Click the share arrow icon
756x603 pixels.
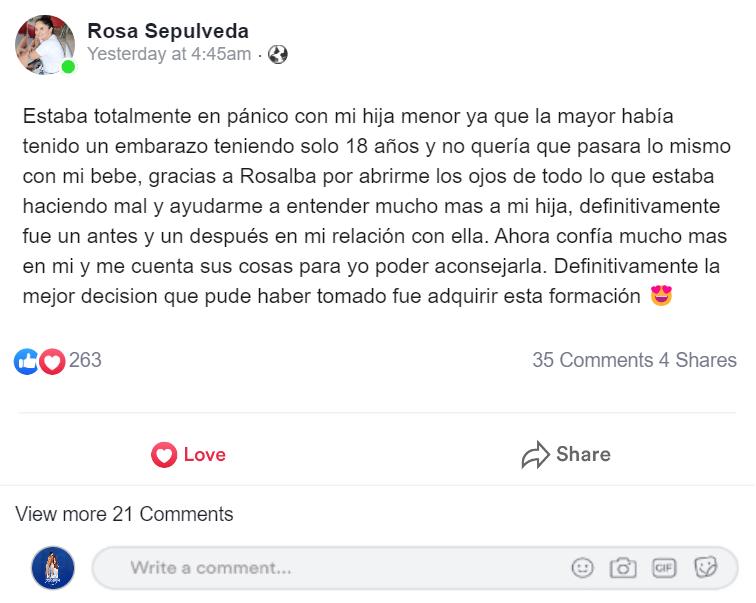tap(536, 455)
